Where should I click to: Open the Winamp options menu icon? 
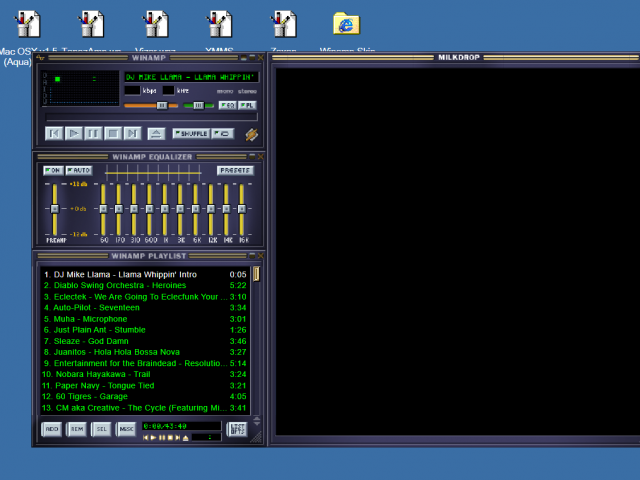(x=40, y=58)
